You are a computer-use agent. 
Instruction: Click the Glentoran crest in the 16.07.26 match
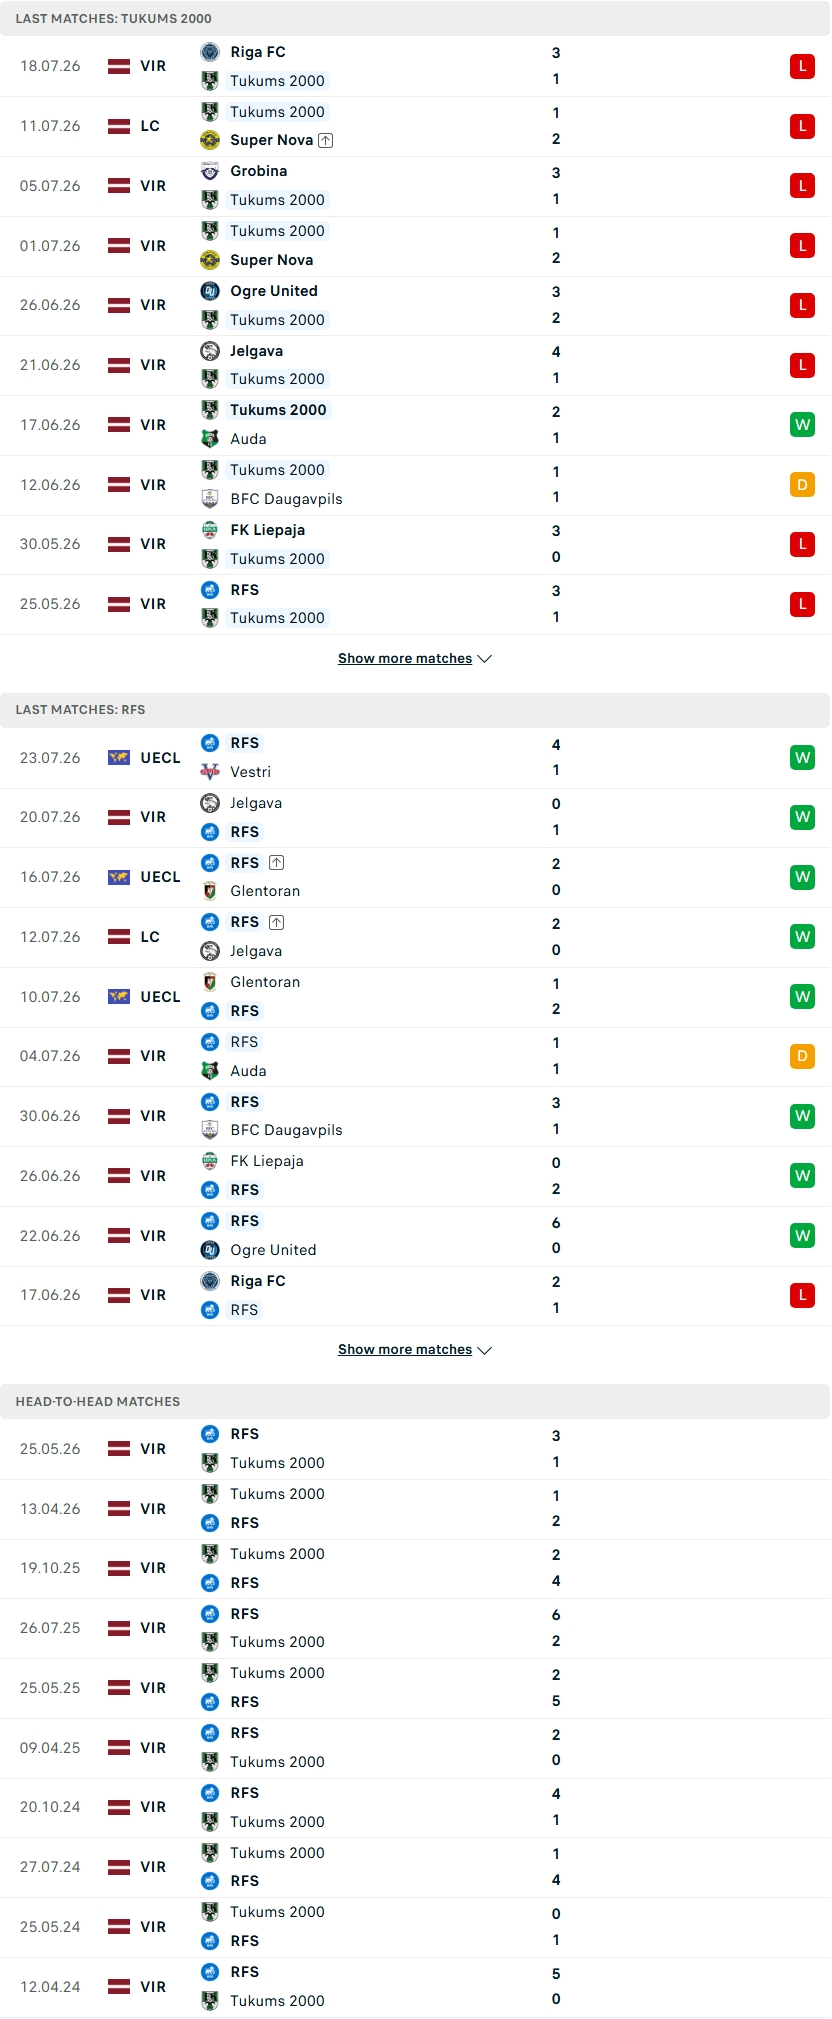pos(210,891)
